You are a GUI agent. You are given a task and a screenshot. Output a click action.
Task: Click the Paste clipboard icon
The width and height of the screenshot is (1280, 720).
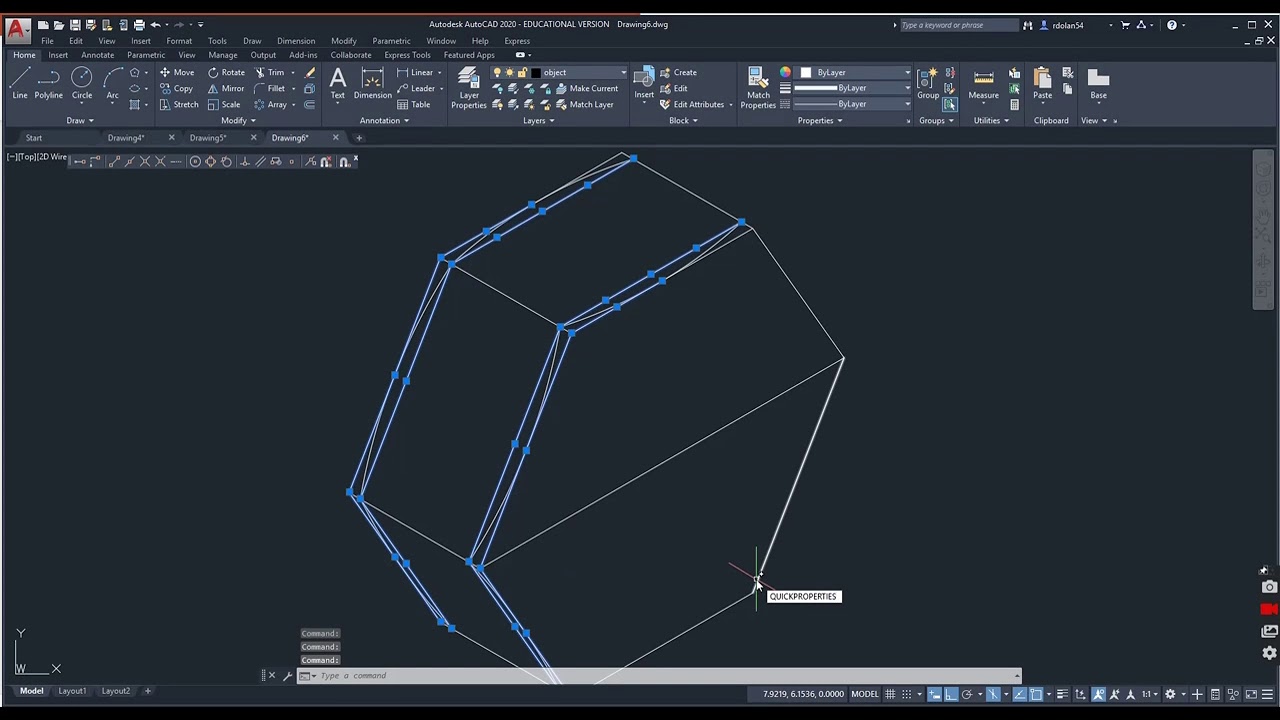tap(1042, 83)
